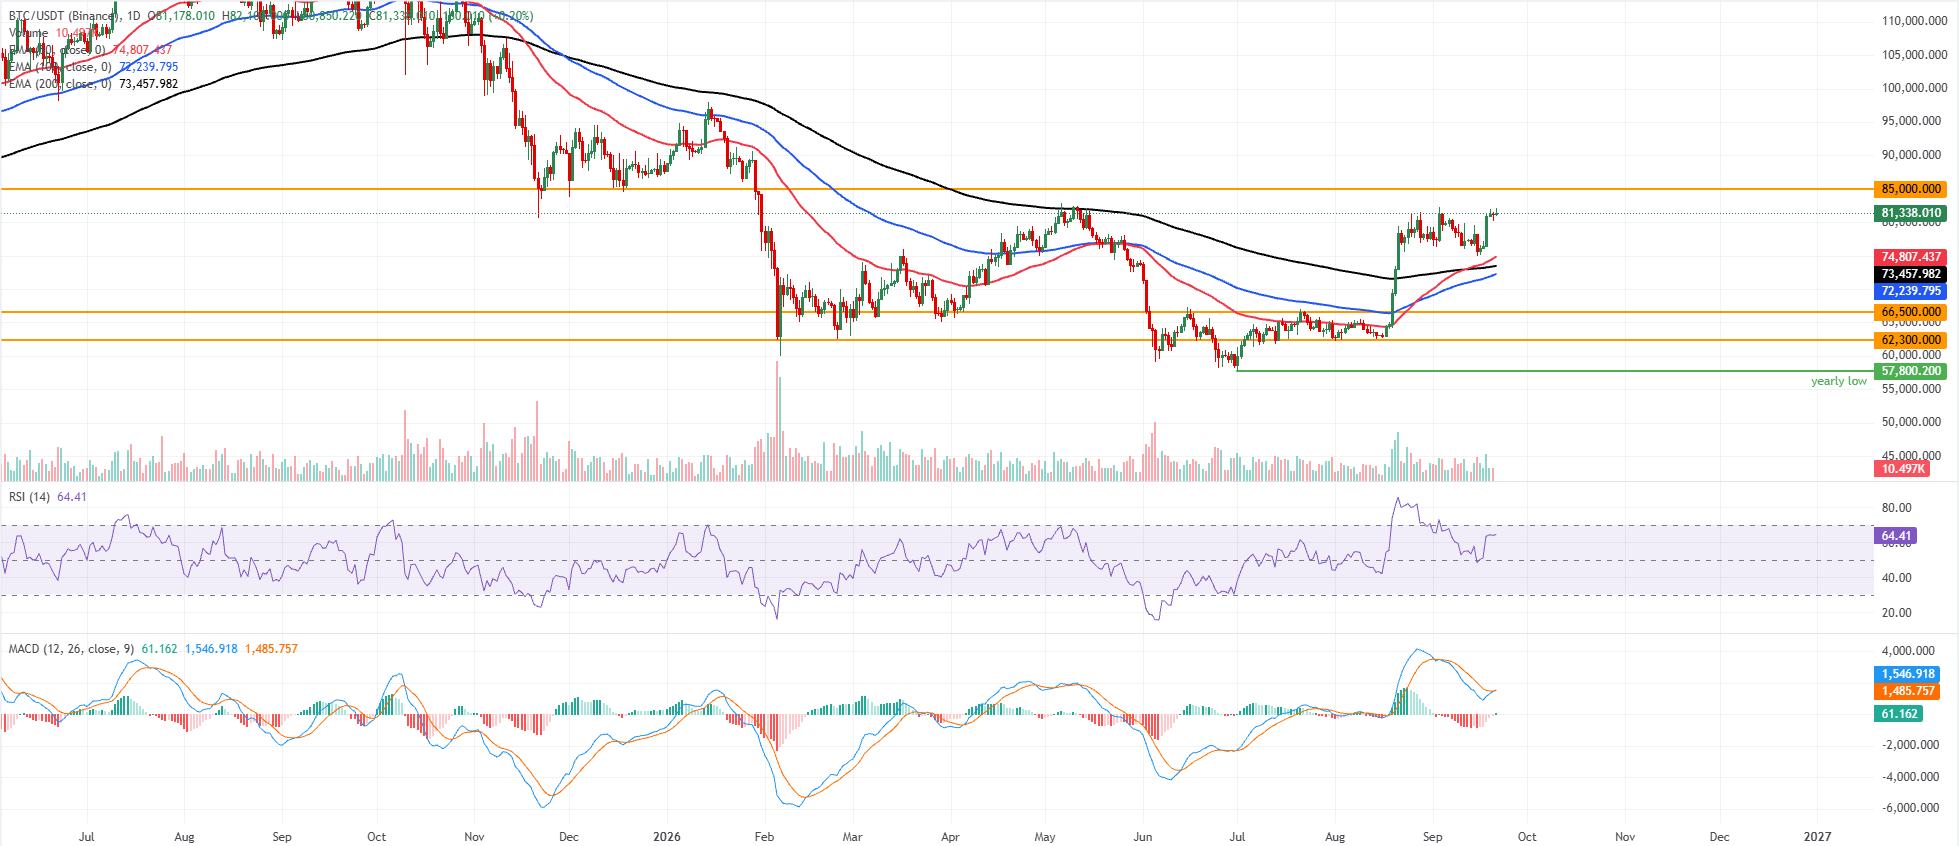Image resolution: width=1959 pixels, height=846 pixels.
Task: Select the Volume indicator legend
Action: pos(28,33)
